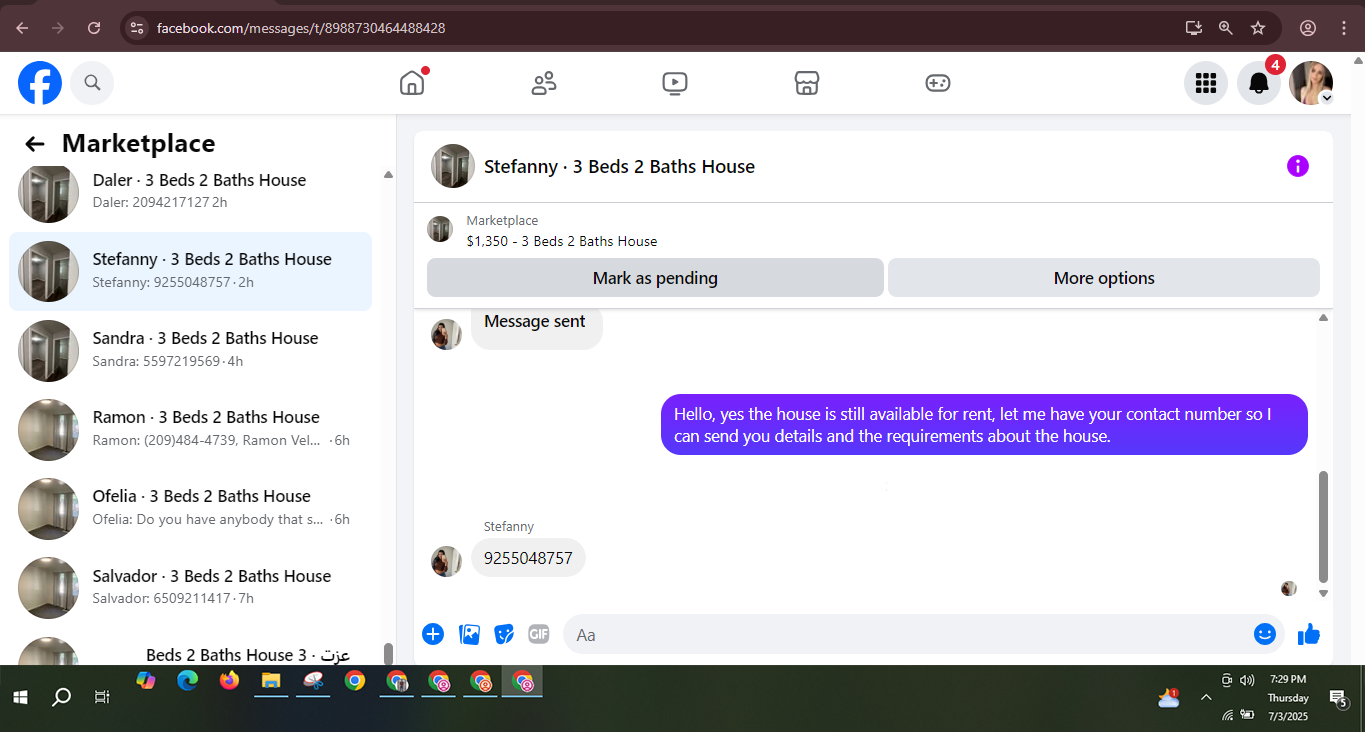
Task: Send a thumbs-up like
Action: pos(1309,634)
